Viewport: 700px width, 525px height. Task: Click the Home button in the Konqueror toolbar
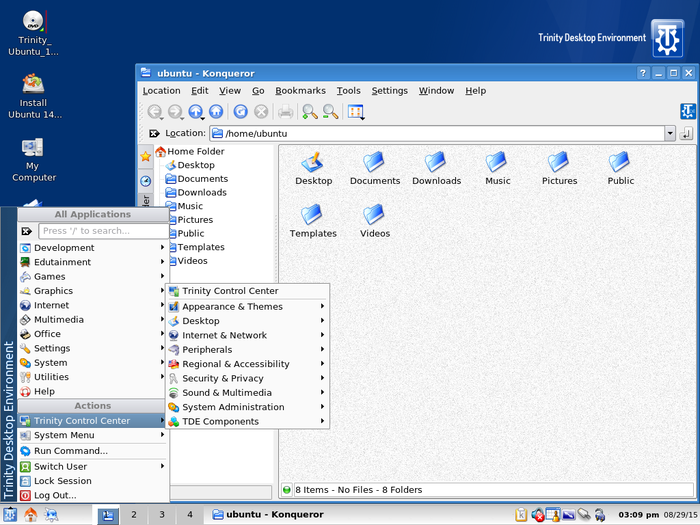point(215,112)
